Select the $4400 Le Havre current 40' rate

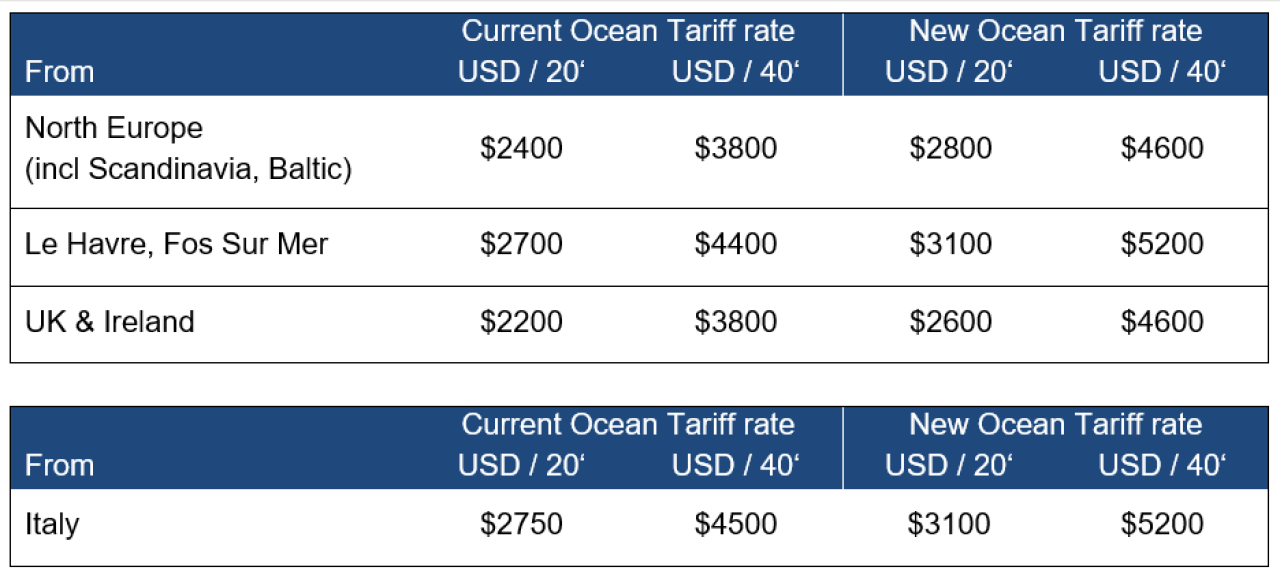pos(735,244)
